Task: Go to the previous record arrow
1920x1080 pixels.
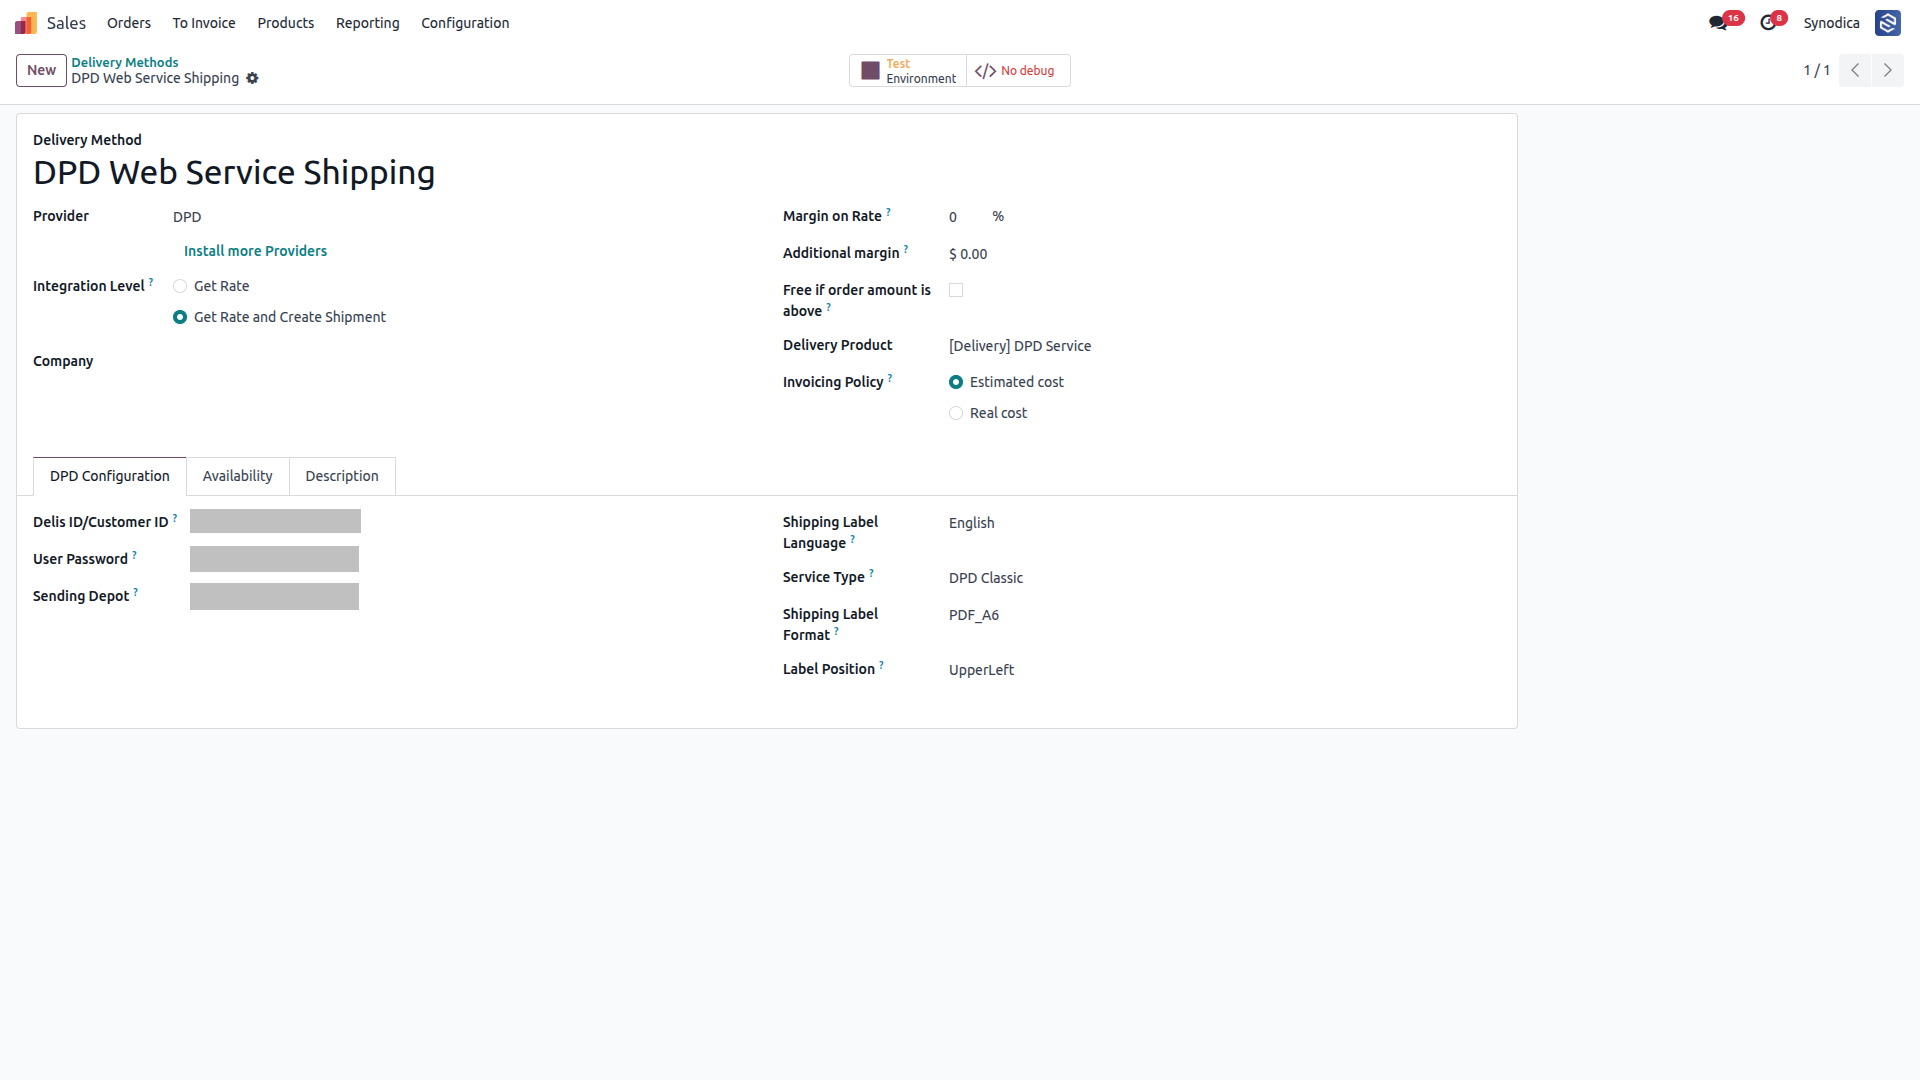Action: (1855, 70)
